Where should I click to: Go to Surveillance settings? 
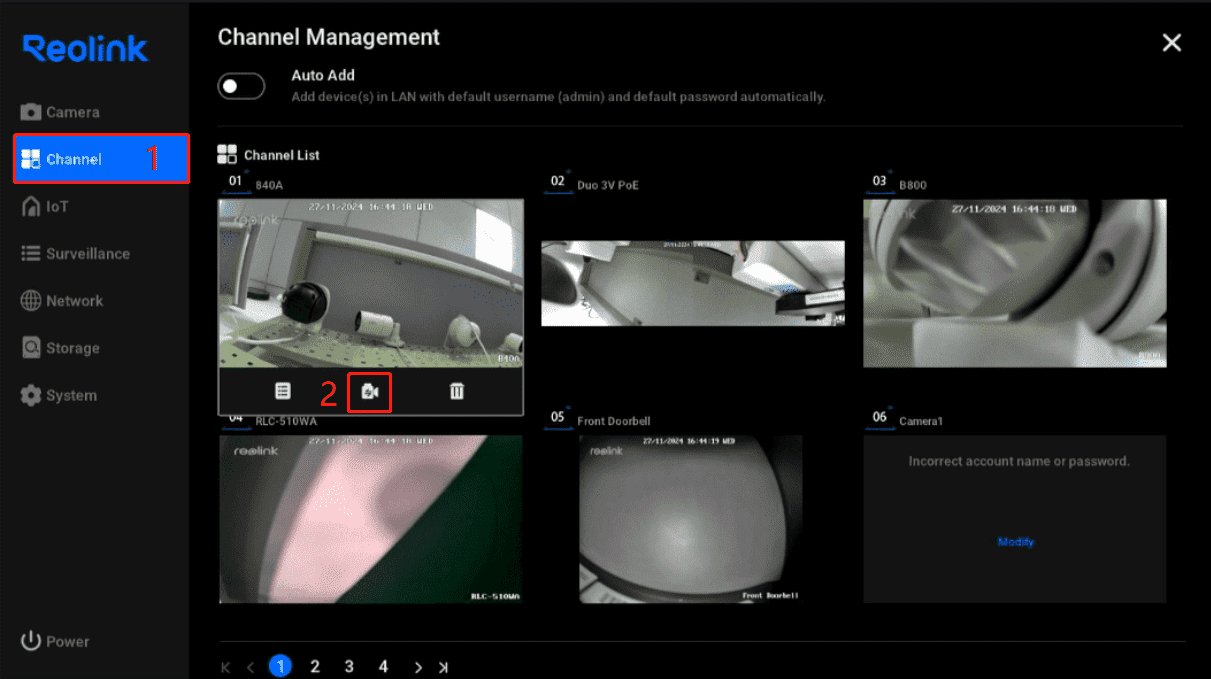75,254
